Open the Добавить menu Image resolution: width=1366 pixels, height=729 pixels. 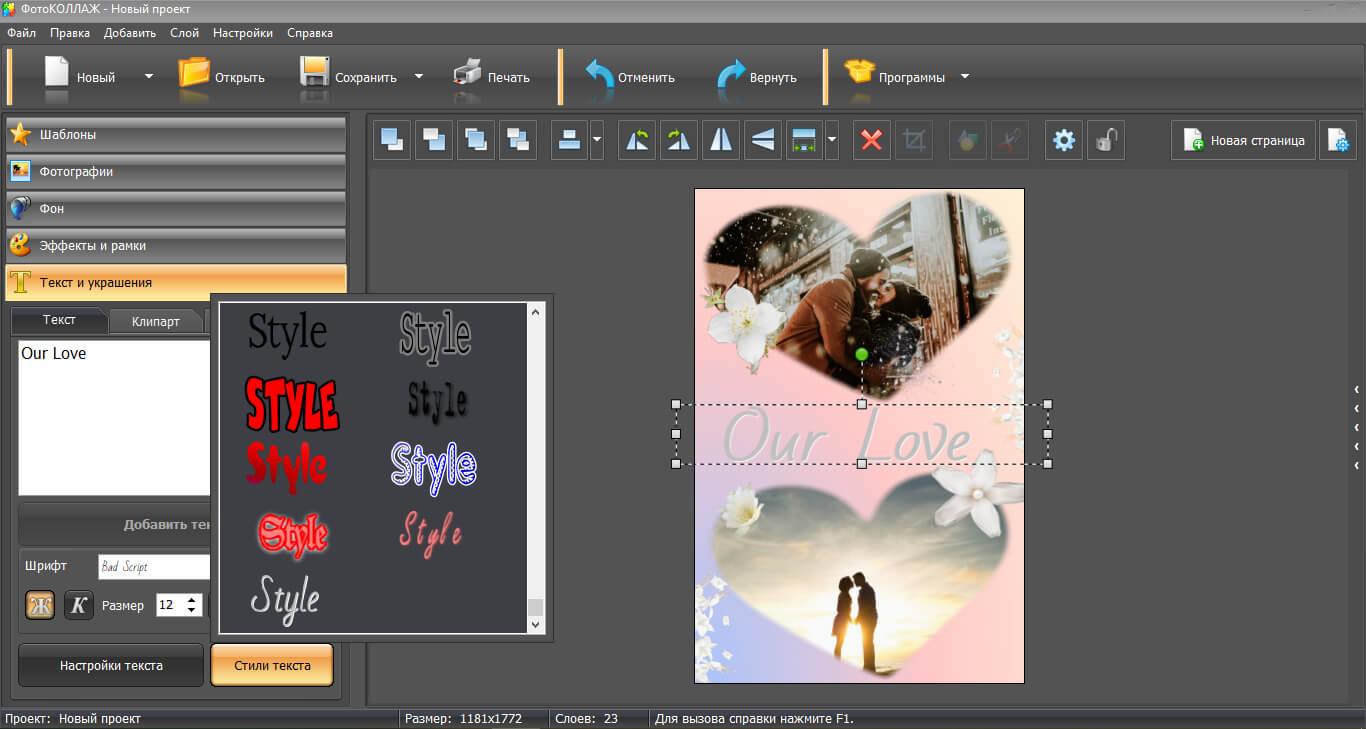(130, 33)
